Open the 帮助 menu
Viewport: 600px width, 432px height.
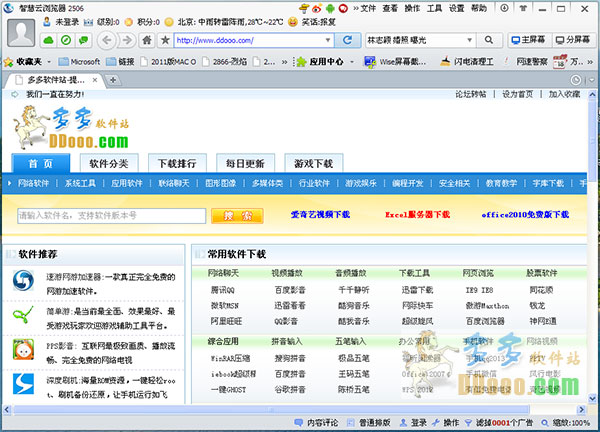[x=479, y=8]
